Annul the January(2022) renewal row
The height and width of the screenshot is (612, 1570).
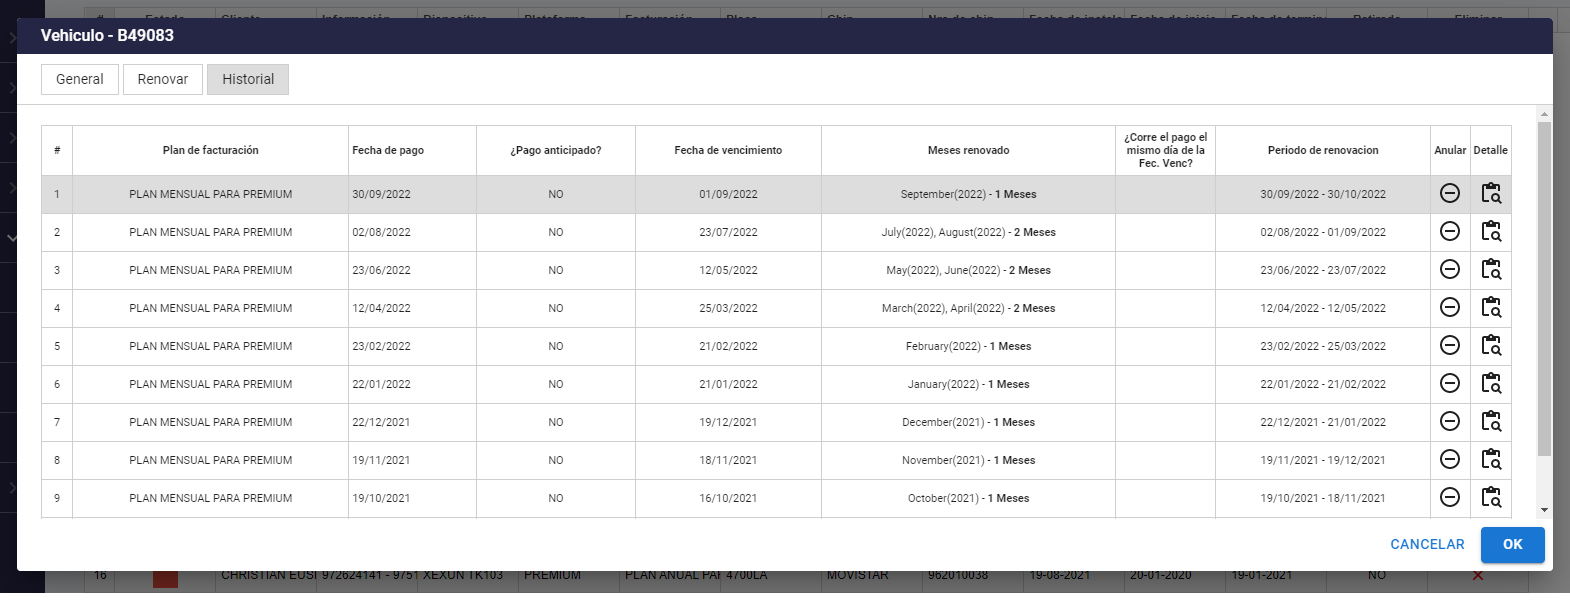[x=1449, y=384]
